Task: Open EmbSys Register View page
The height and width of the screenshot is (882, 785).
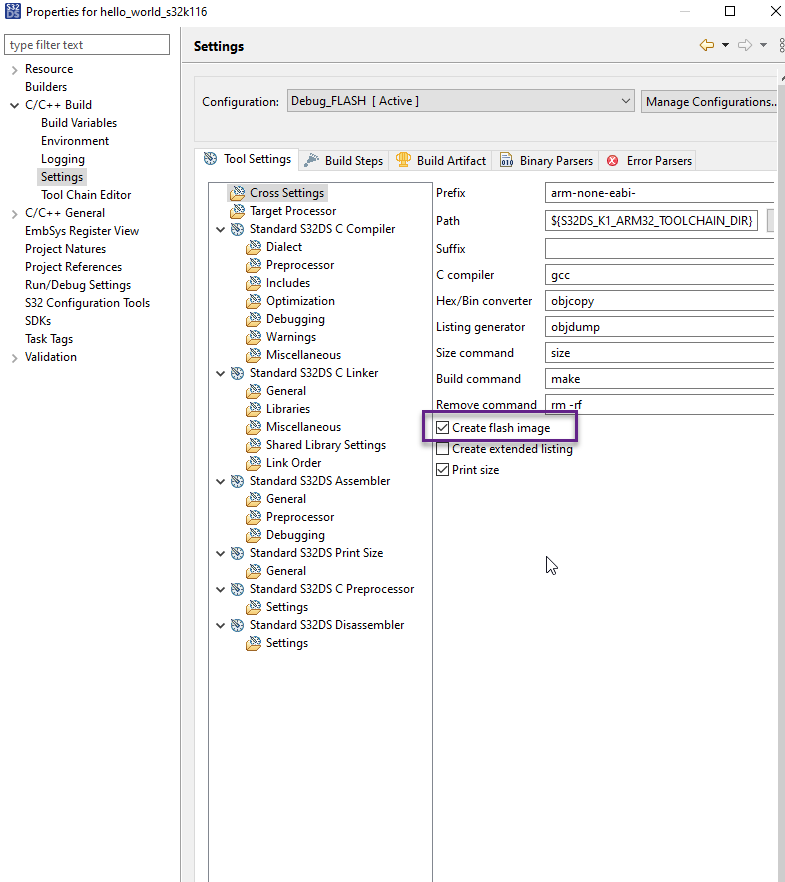Action: (x=82, y=231)
